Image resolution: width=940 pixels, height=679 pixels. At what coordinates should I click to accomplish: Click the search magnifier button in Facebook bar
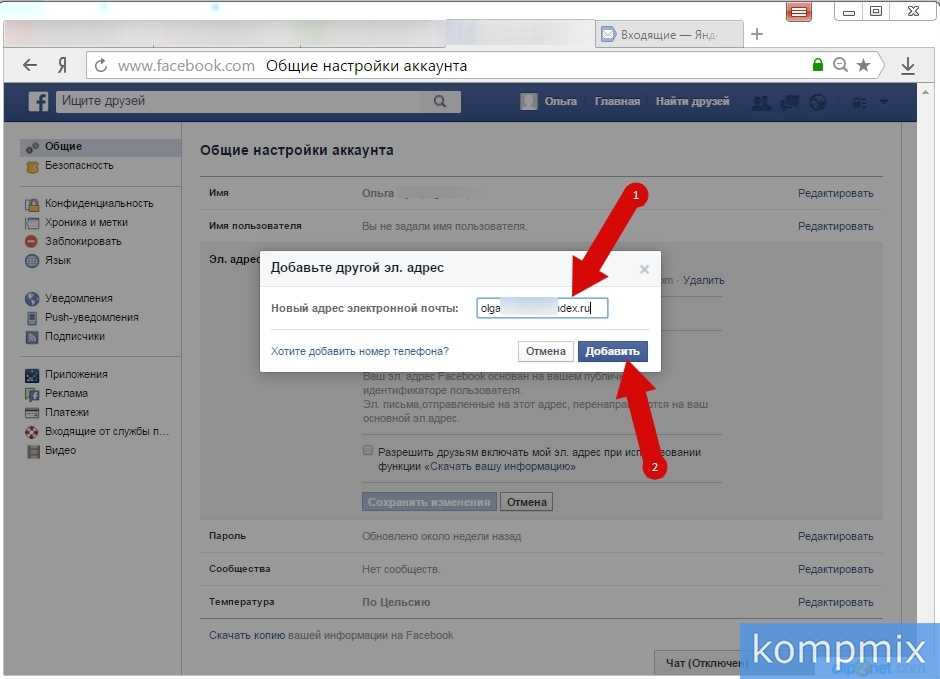pyautogui.click(x=440, y=102)
